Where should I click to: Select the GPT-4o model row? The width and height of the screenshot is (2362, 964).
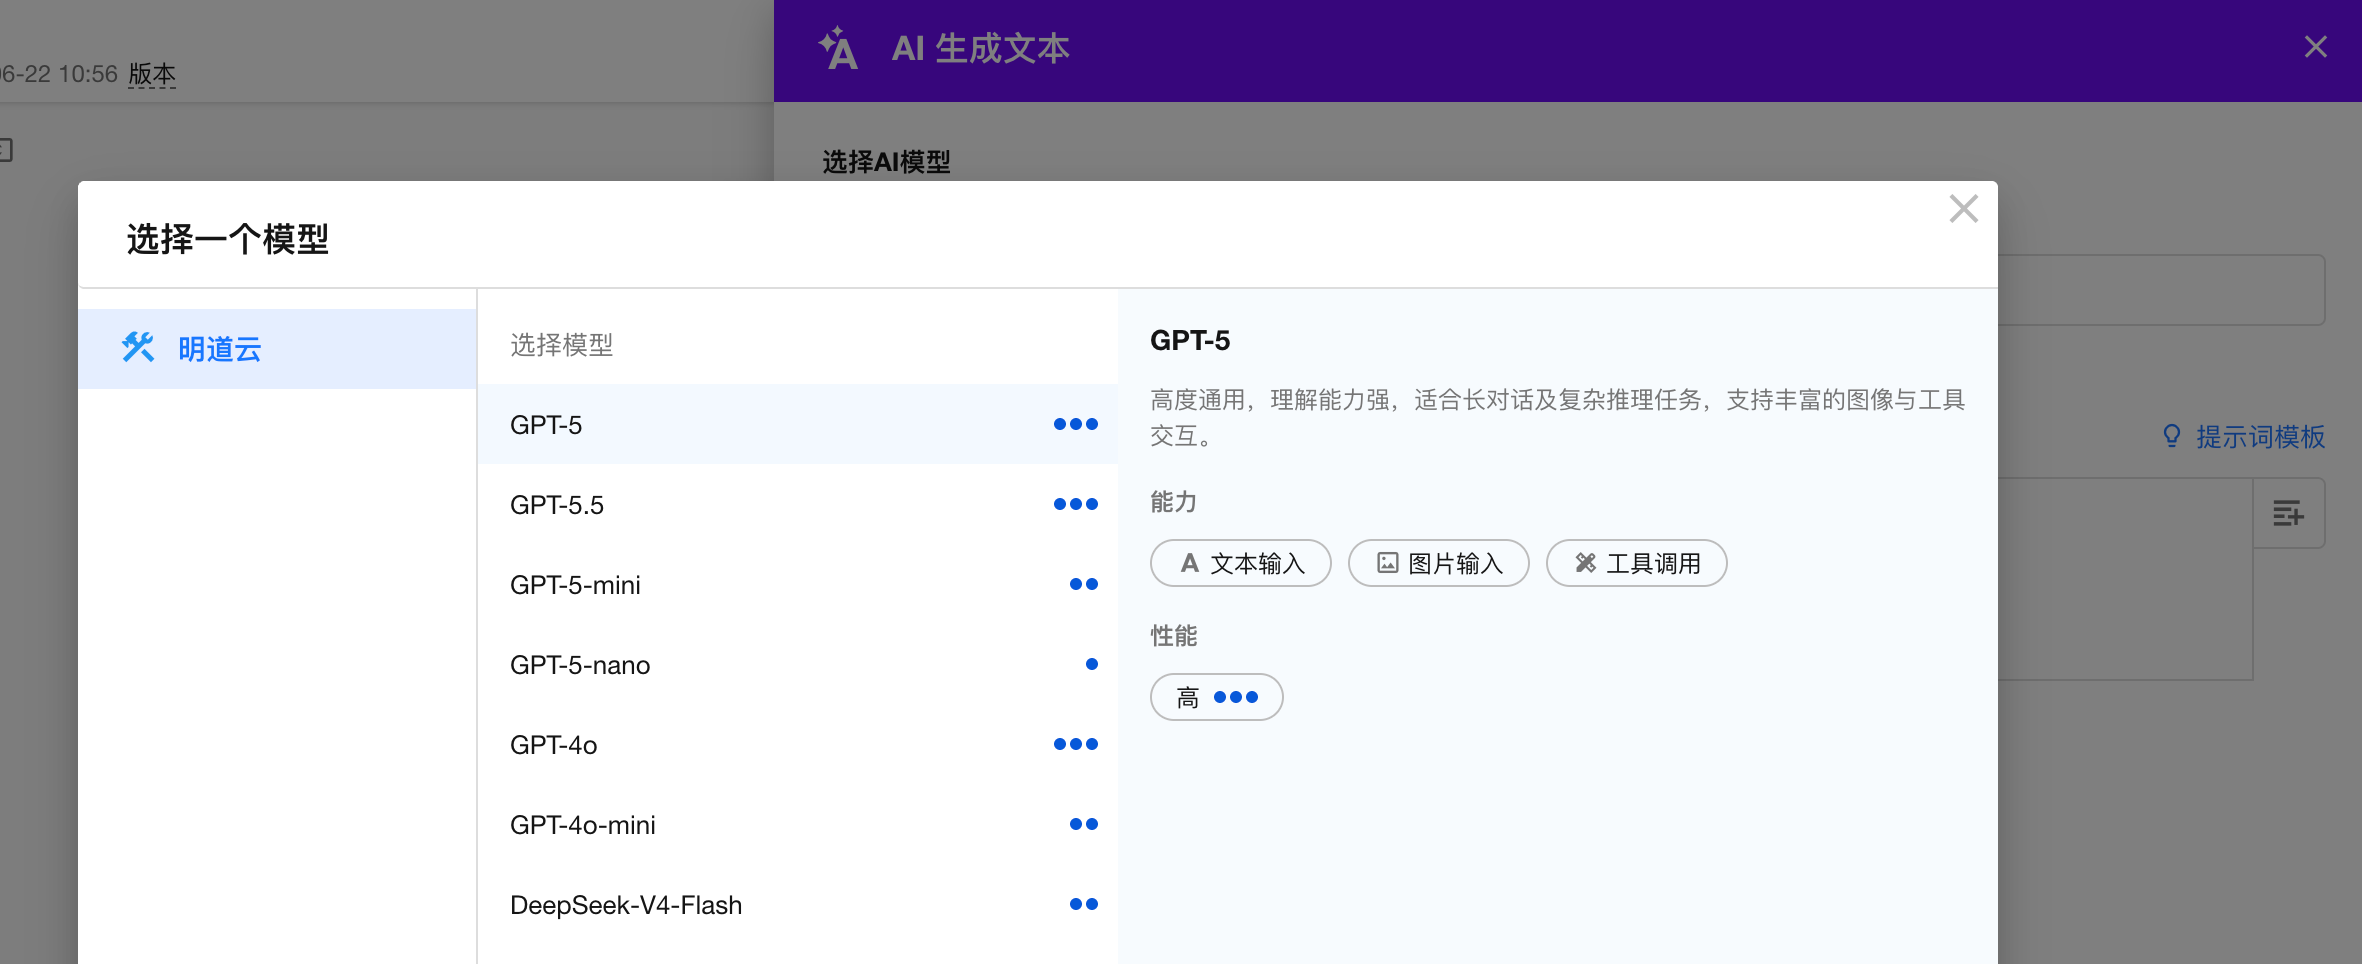click(797, 744)
